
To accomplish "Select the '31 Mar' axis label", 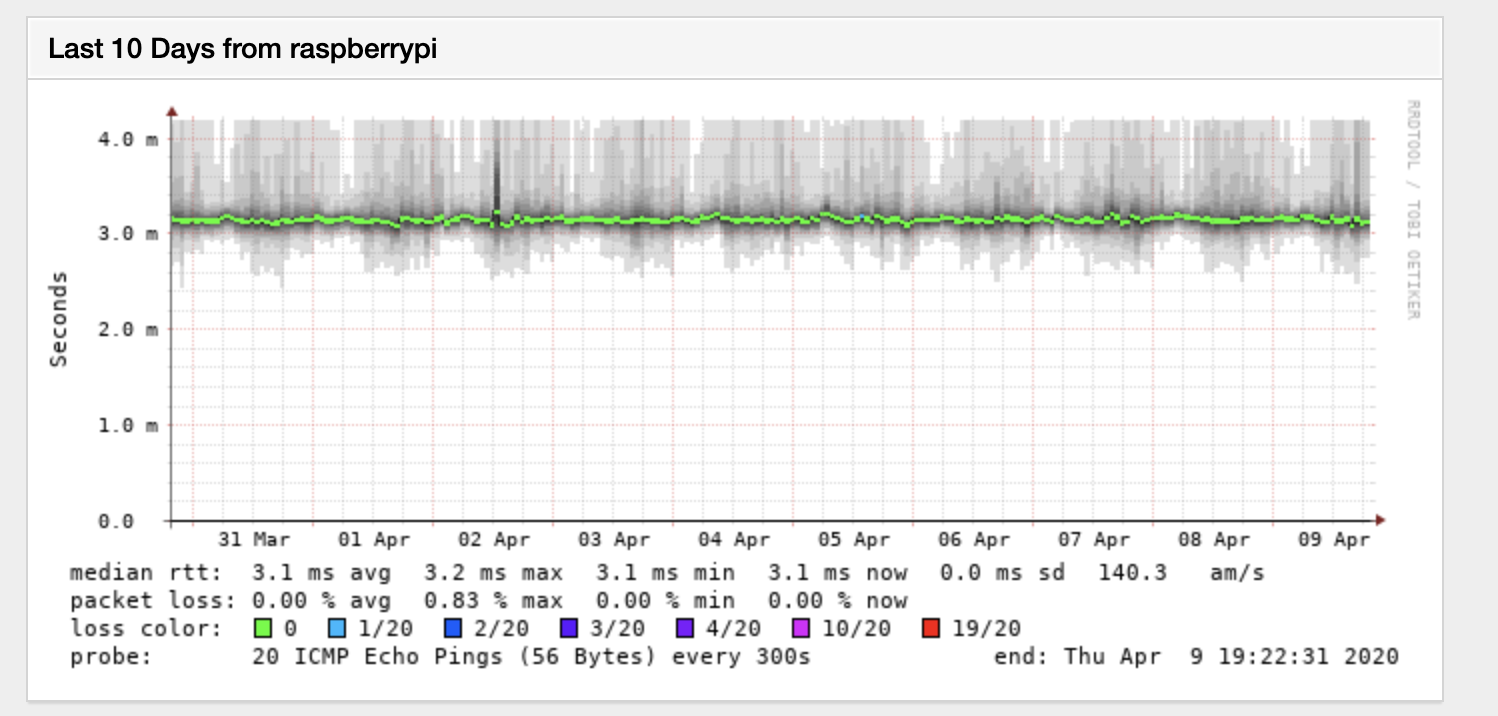I will coord(254,538).
